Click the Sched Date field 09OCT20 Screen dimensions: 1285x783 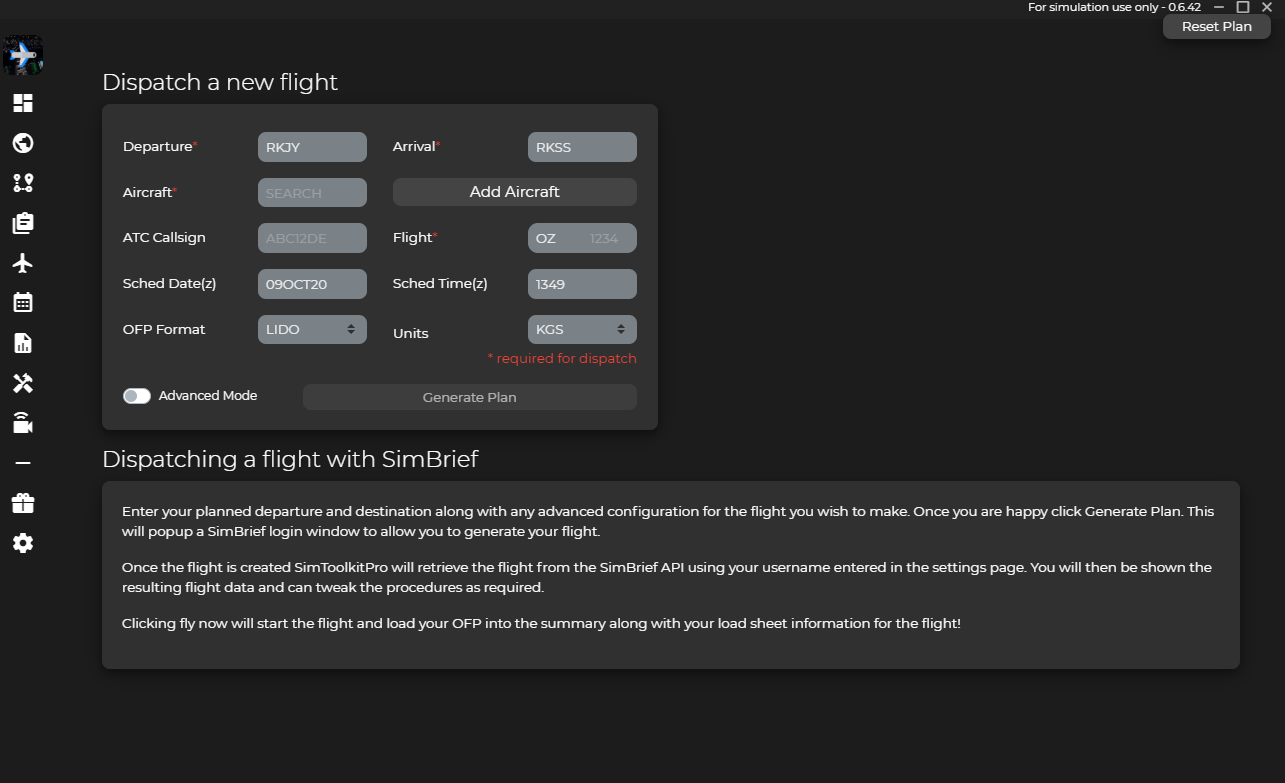click(x=312, y=284)
